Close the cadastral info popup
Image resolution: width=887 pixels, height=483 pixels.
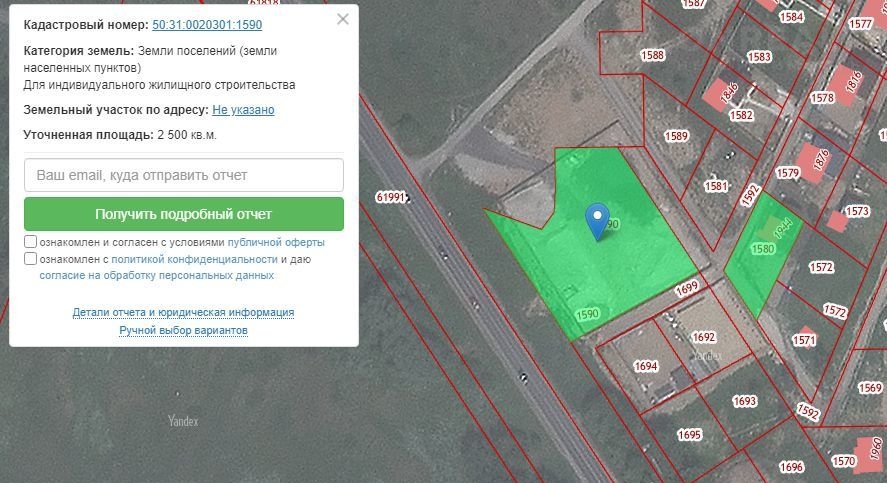pyautogui.click(x=343, y=19)
